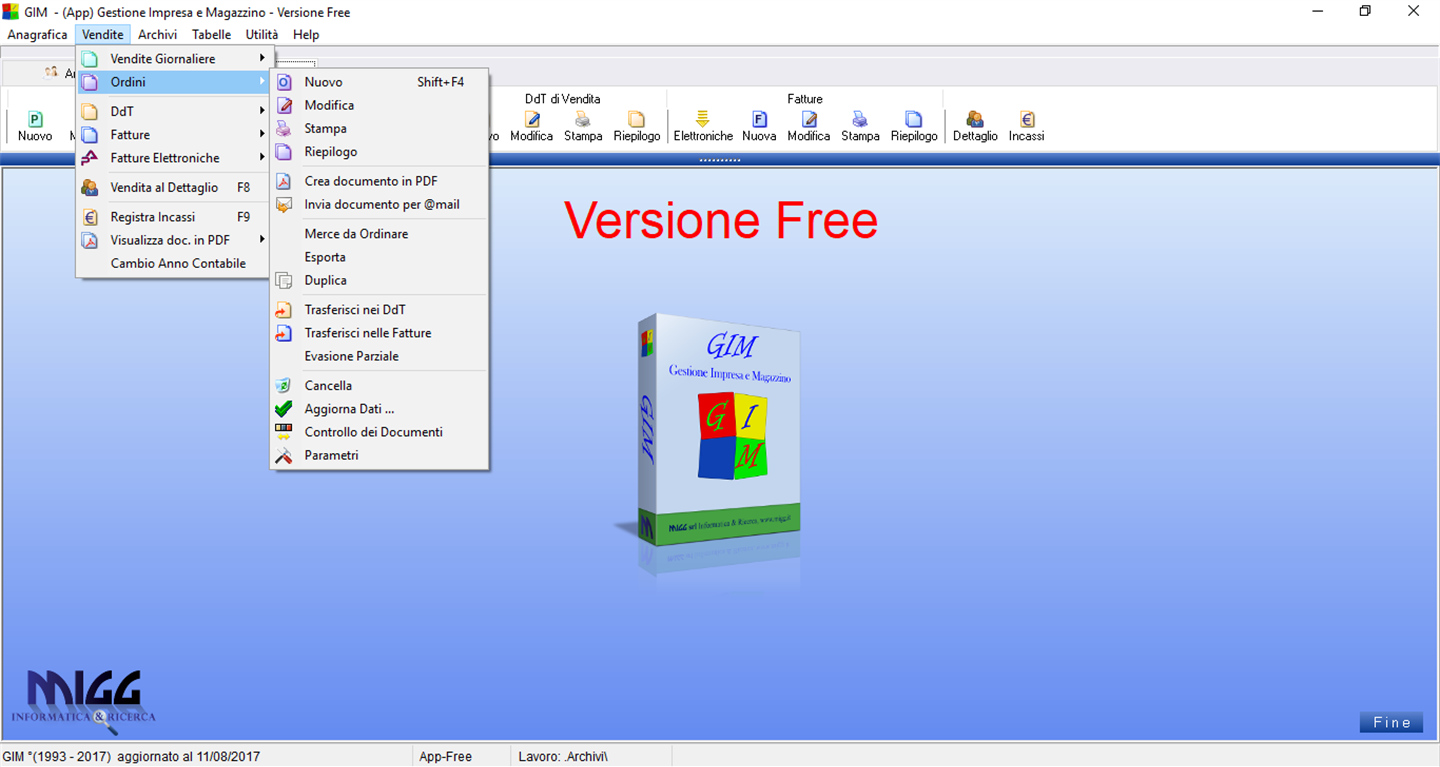Open the Tabelle menu

click(x=212, y=34)
